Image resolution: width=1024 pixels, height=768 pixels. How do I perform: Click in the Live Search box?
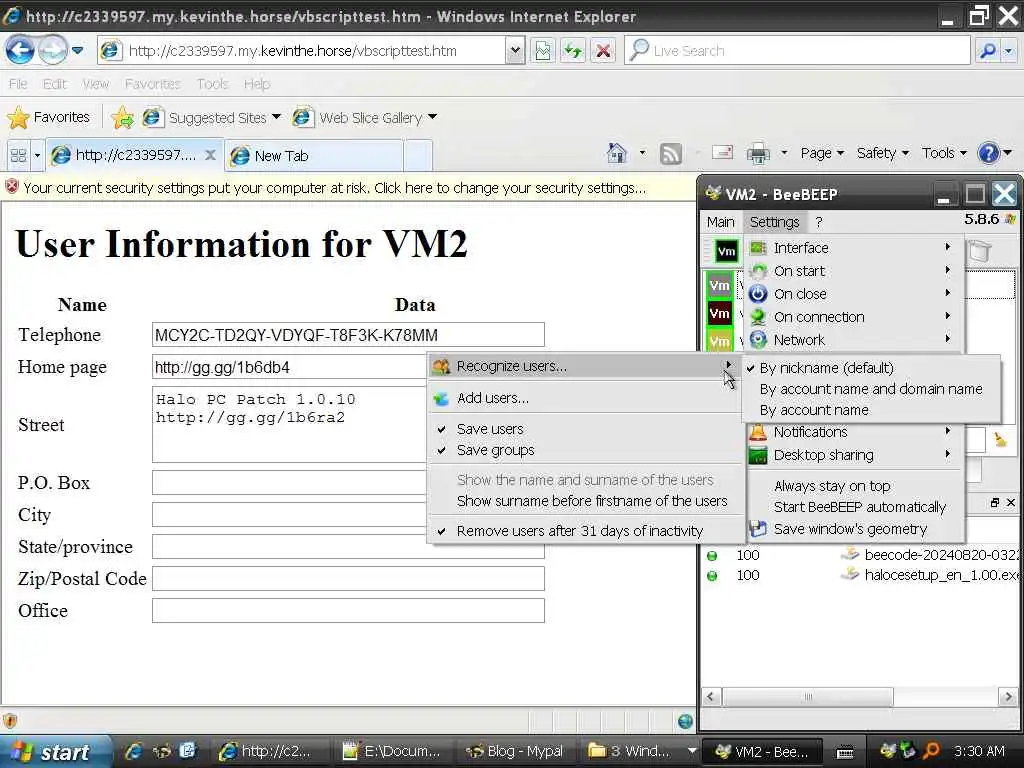(797, 50)
